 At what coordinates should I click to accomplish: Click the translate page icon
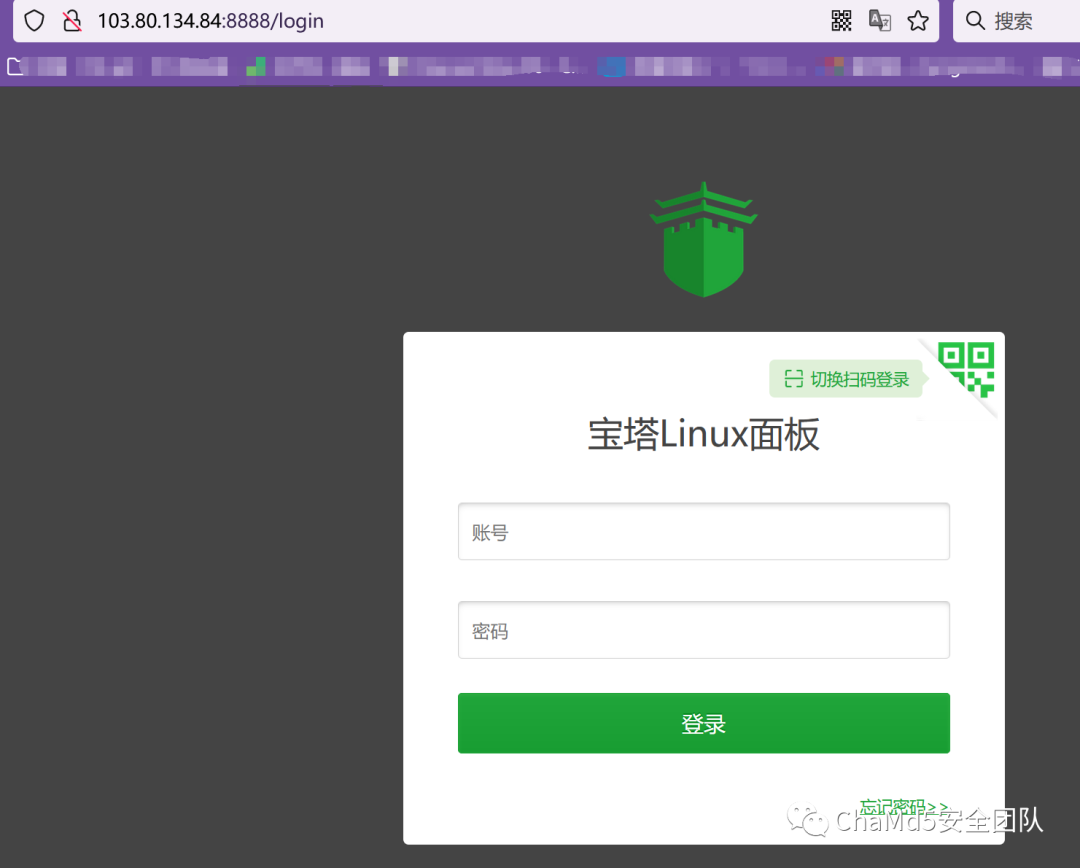tap(880, 21)
